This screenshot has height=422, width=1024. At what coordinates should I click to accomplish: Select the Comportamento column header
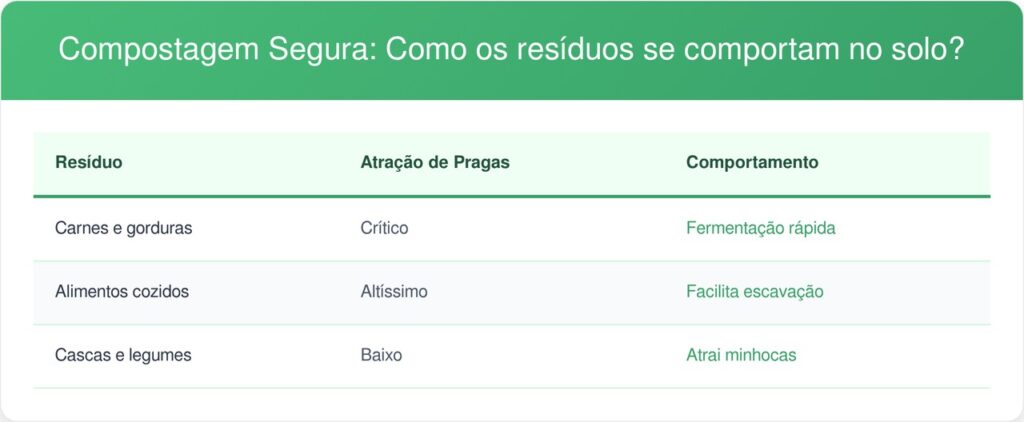coord(752,163)
